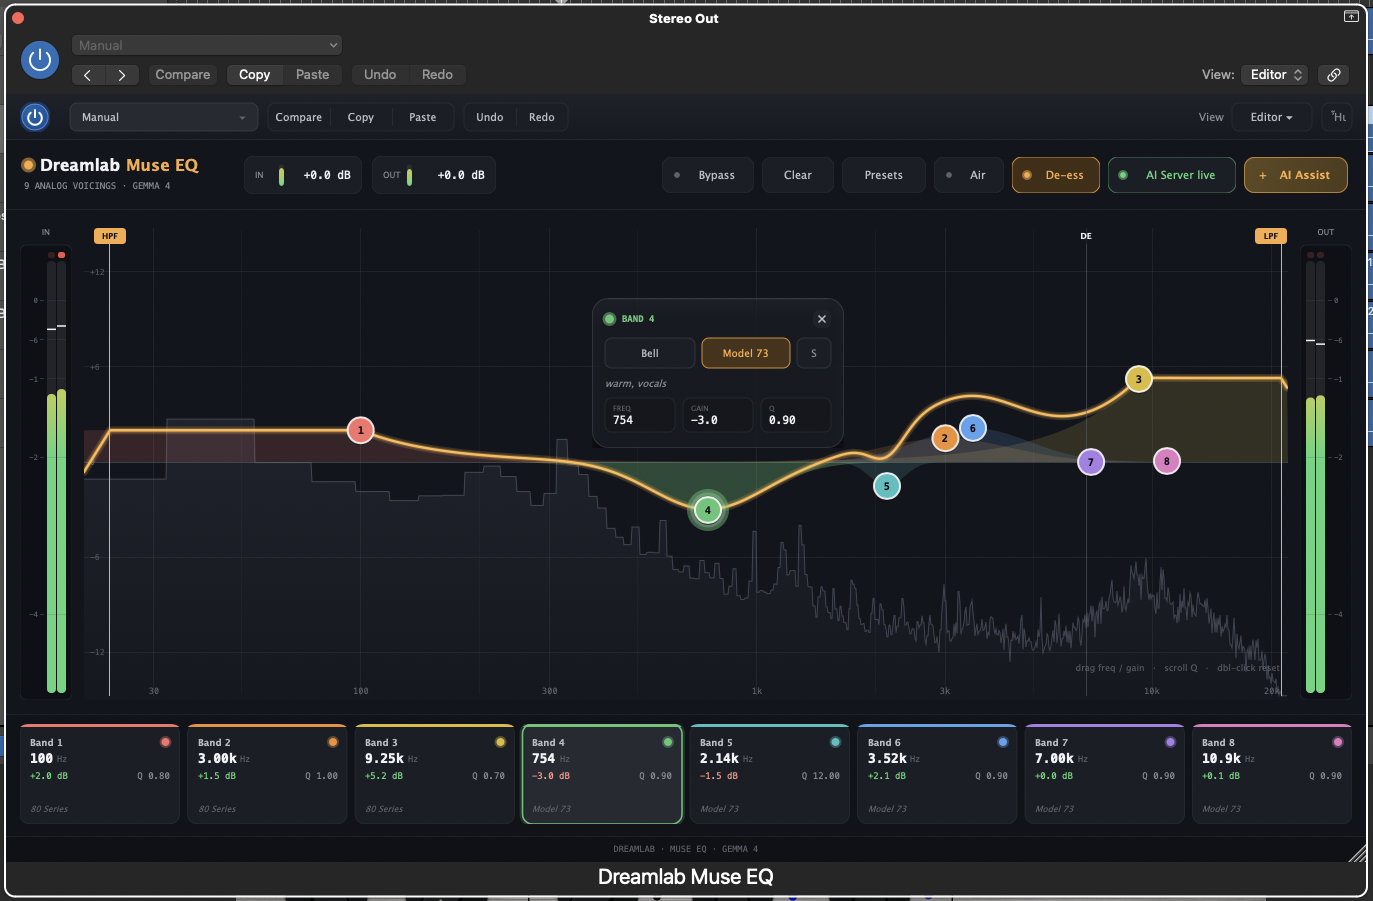The height and width of the screenshot is (901, 1373).
Task: Select band node 6 on the EQ curve
Action: tap(973, 428)
